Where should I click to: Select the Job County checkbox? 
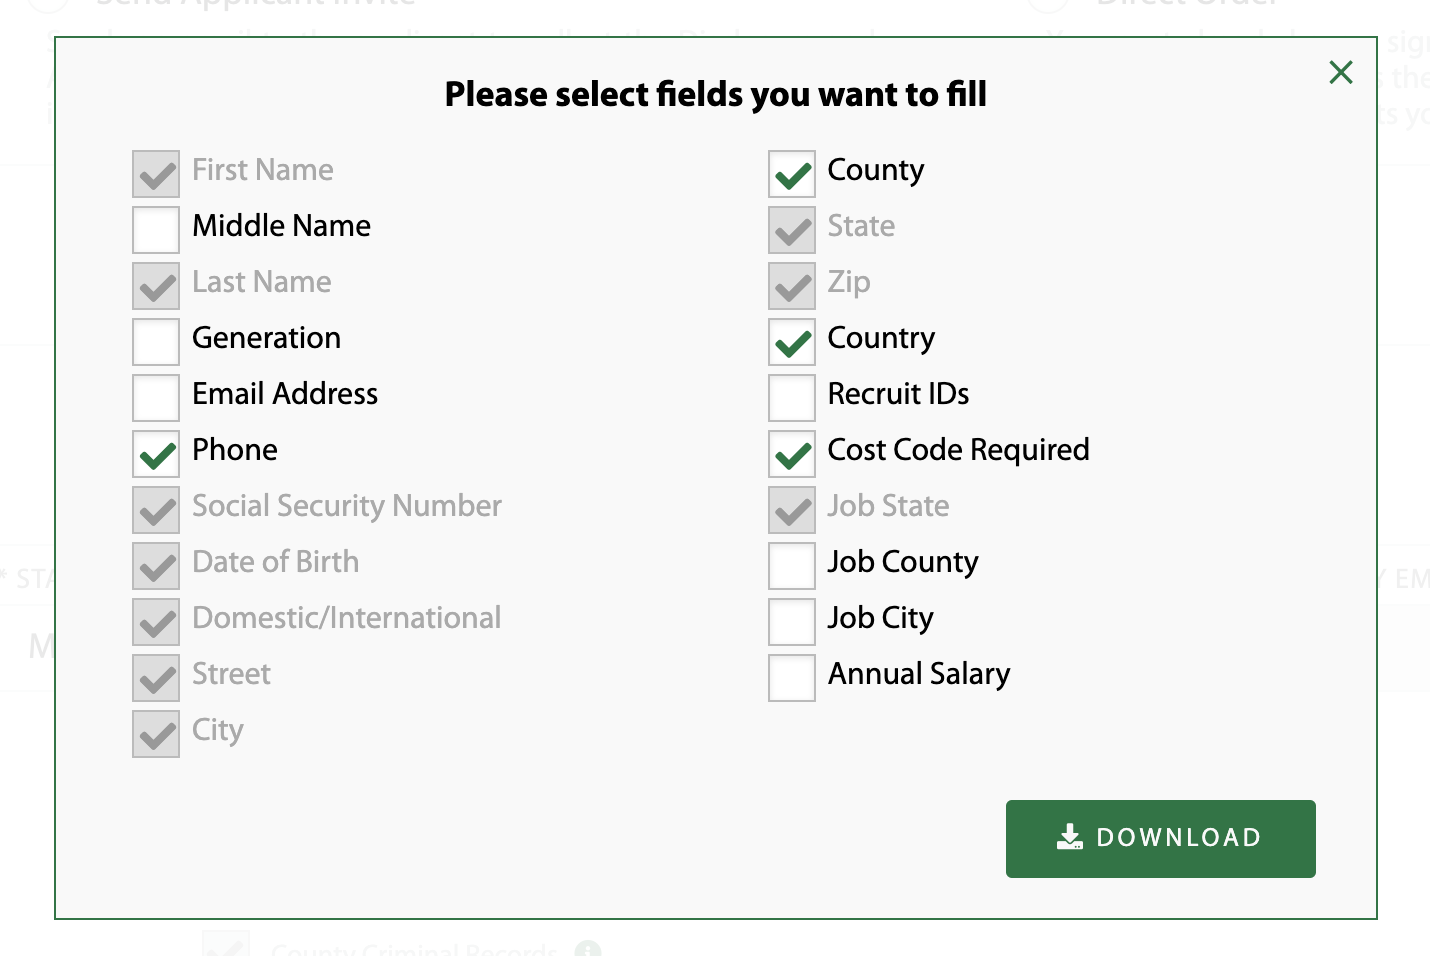pyautogui.click(x=792, y=565)
